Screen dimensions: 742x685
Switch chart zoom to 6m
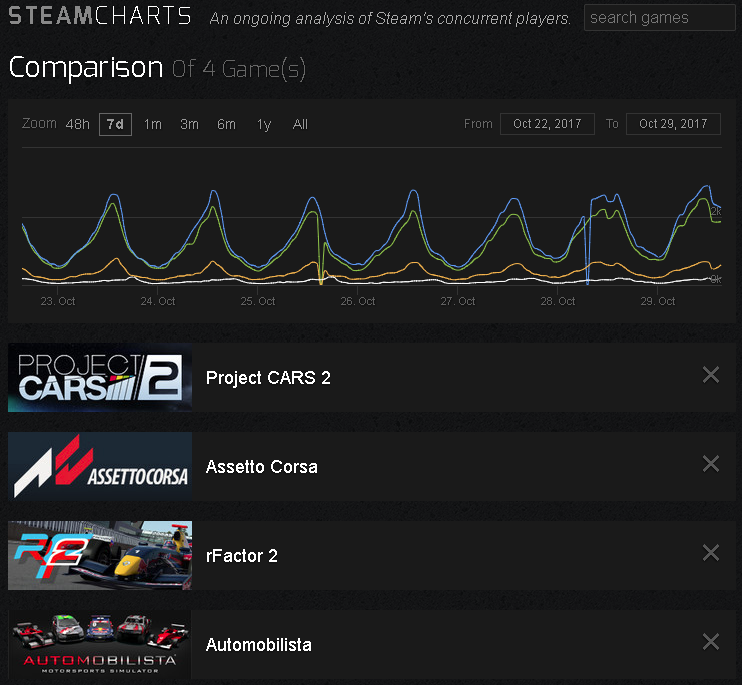[226, 124]
